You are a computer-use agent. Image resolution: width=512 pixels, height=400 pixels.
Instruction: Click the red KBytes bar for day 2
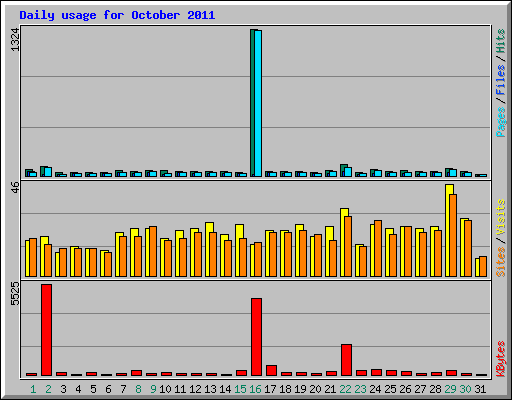pos(46,330)
